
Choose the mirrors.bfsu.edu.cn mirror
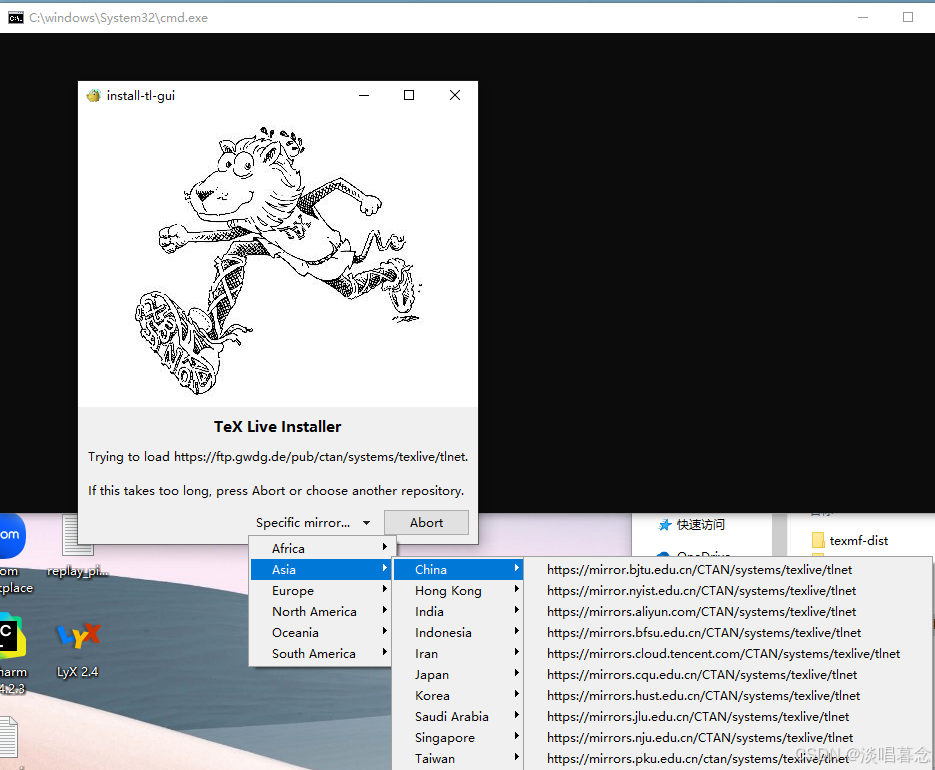click(727, 632)
